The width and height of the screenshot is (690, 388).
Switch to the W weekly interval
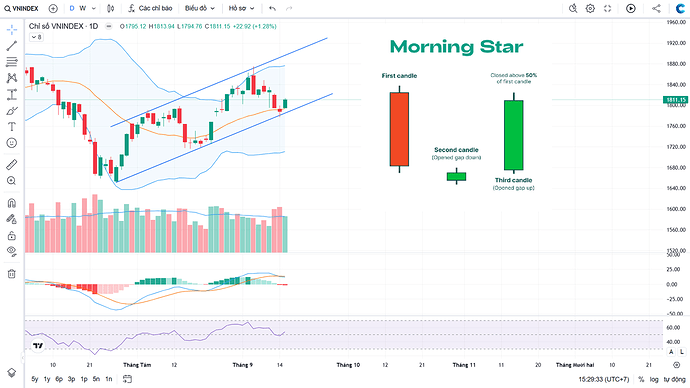coord(83,8)
